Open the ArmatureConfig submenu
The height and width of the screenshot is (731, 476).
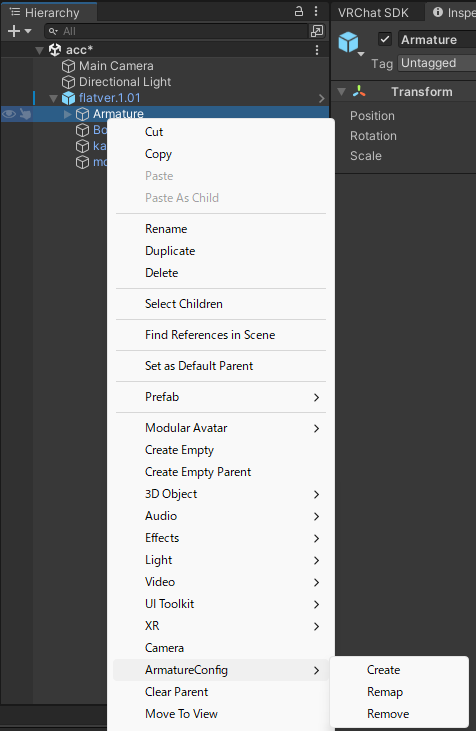221,670
